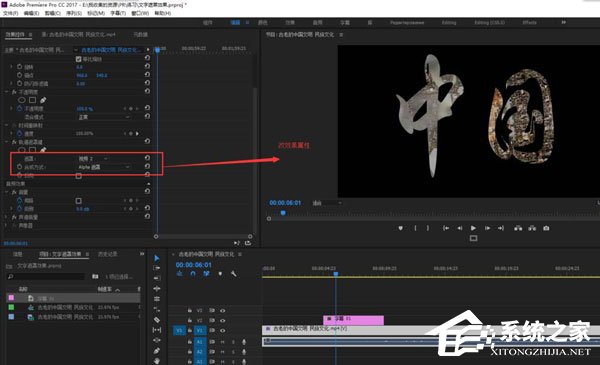This screenshot has height=365, width=600.
Task: Click the project panel search magnifier icon
Action: coord(11,276)
